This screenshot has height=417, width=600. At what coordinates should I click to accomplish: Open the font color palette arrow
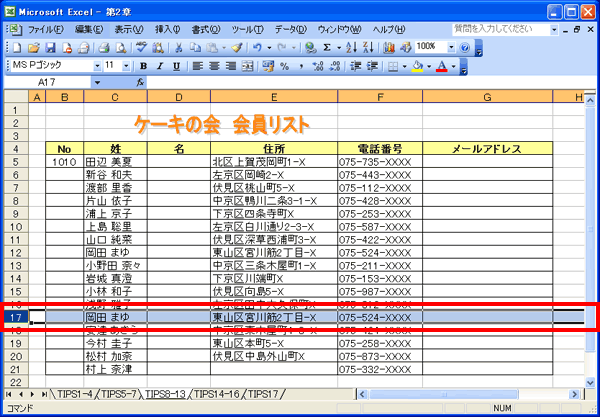click(454, 67)
